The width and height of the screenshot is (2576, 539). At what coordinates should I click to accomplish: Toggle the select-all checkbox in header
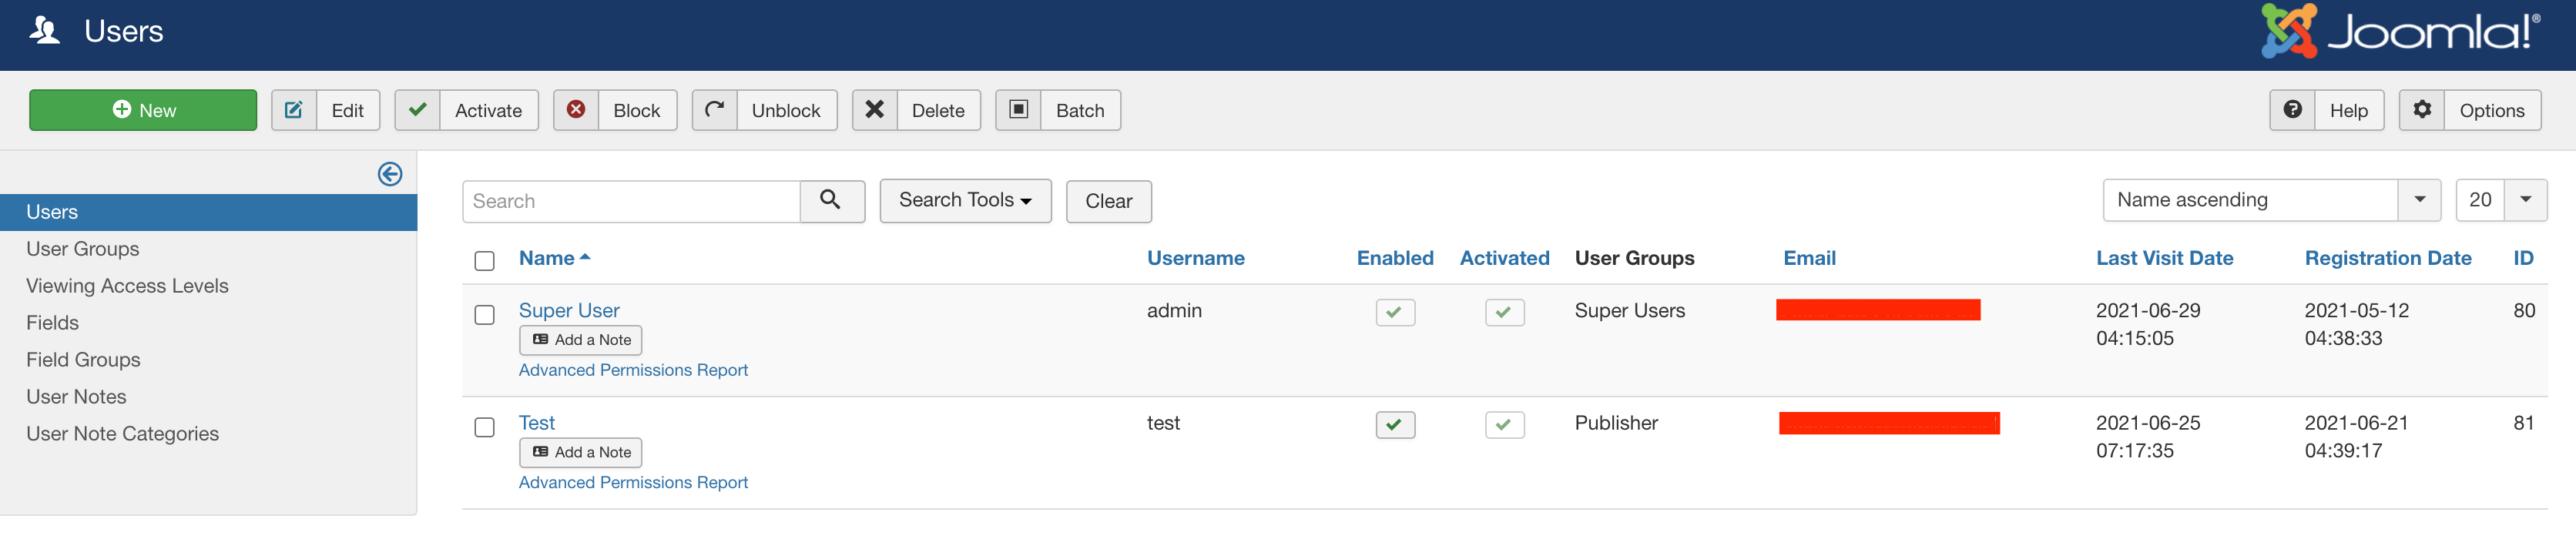[485, 261]
